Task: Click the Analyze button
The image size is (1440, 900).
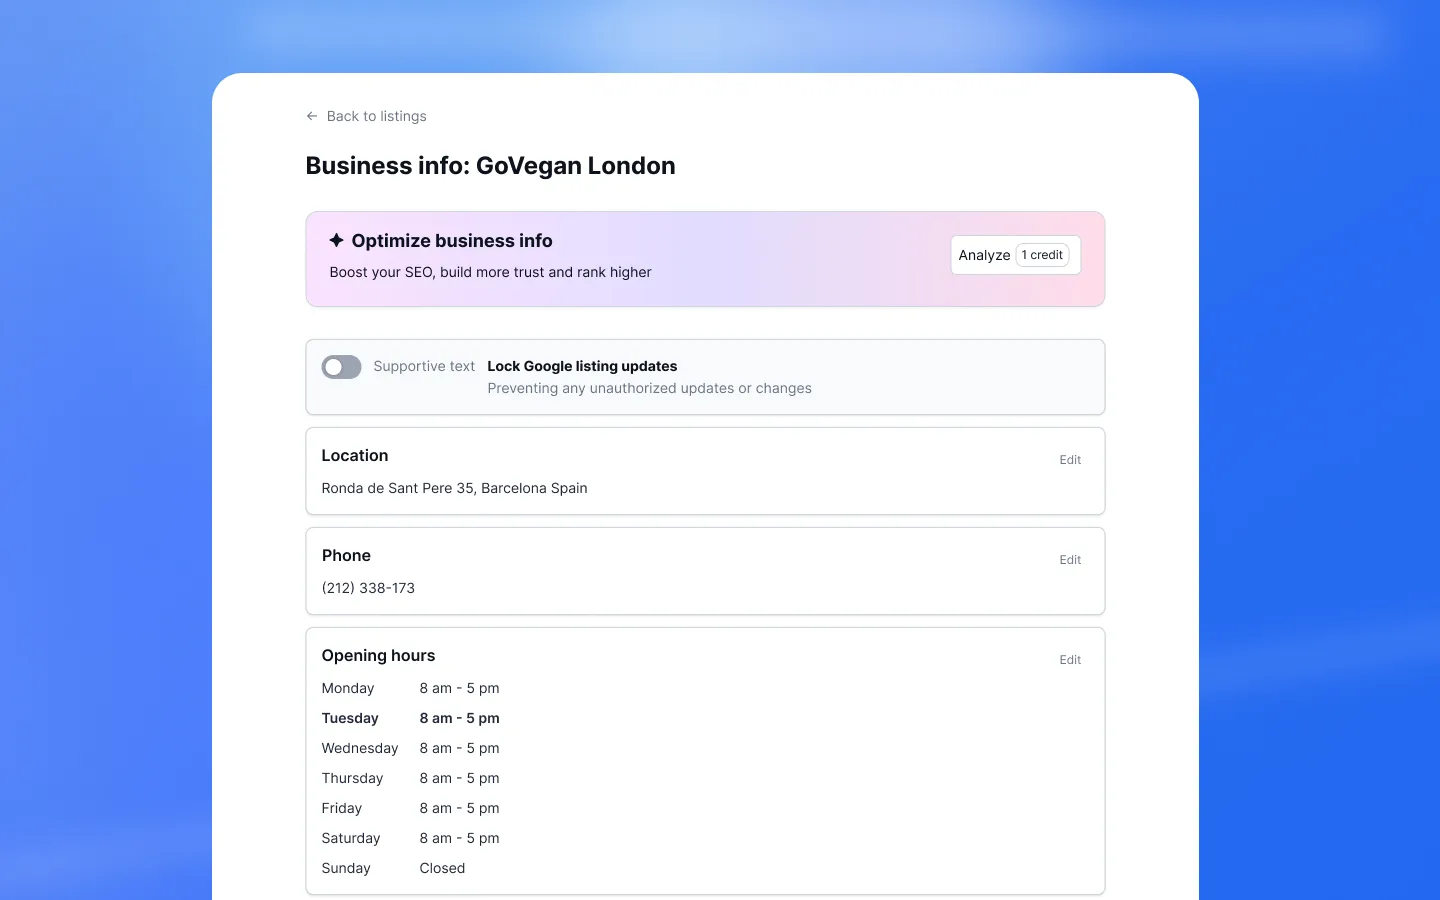Action: click(984, 255)
